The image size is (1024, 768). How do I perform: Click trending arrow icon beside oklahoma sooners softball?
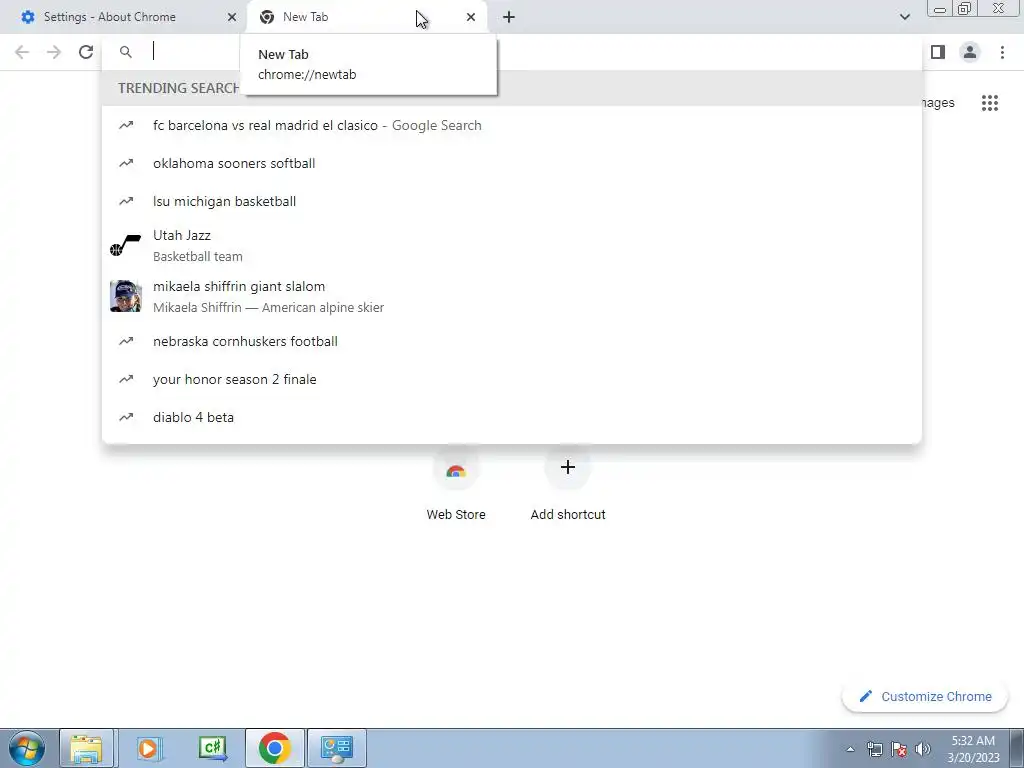tap(126, 163)
